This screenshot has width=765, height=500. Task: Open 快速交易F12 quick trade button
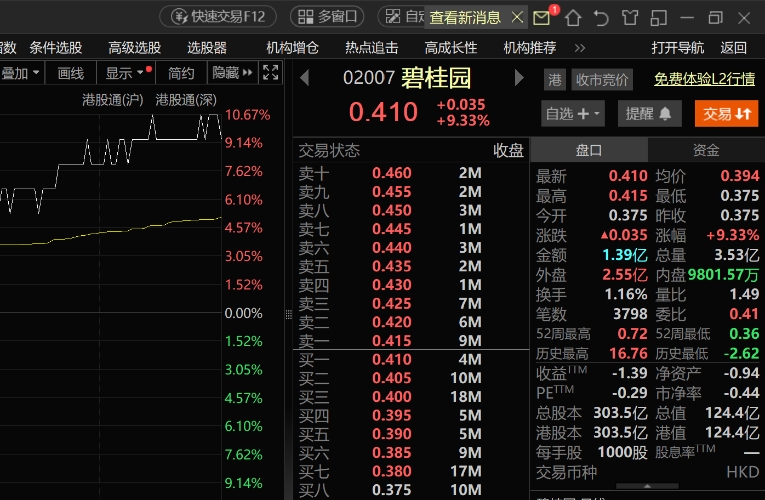point(218,17)
